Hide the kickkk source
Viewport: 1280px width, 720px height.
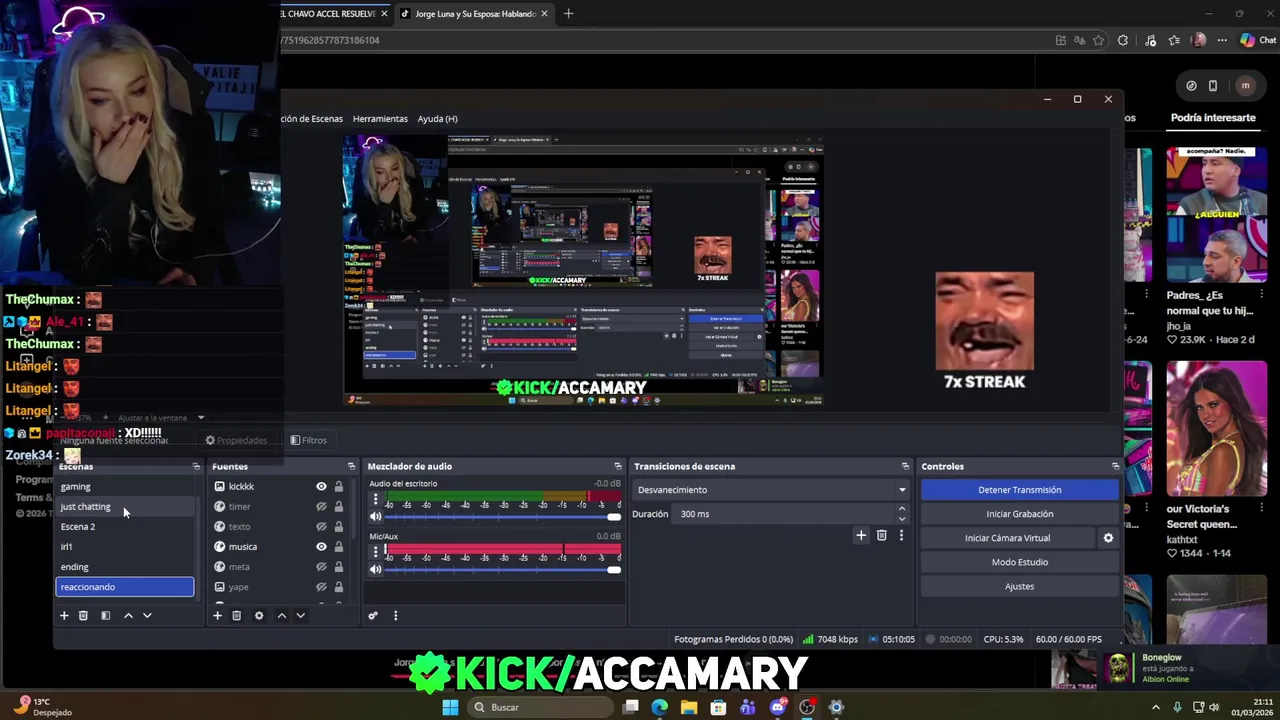[x=321, y=487]
